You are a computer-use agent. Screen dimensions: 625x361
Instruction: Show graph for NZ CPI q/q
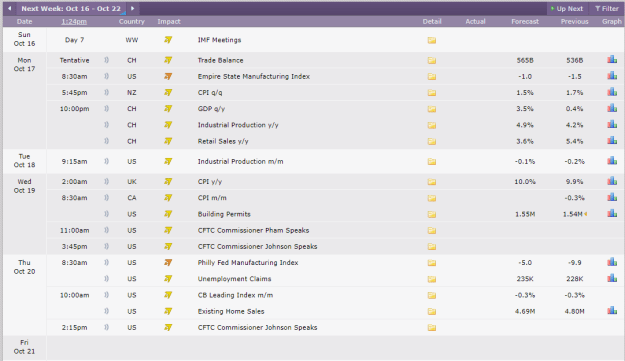612,92
